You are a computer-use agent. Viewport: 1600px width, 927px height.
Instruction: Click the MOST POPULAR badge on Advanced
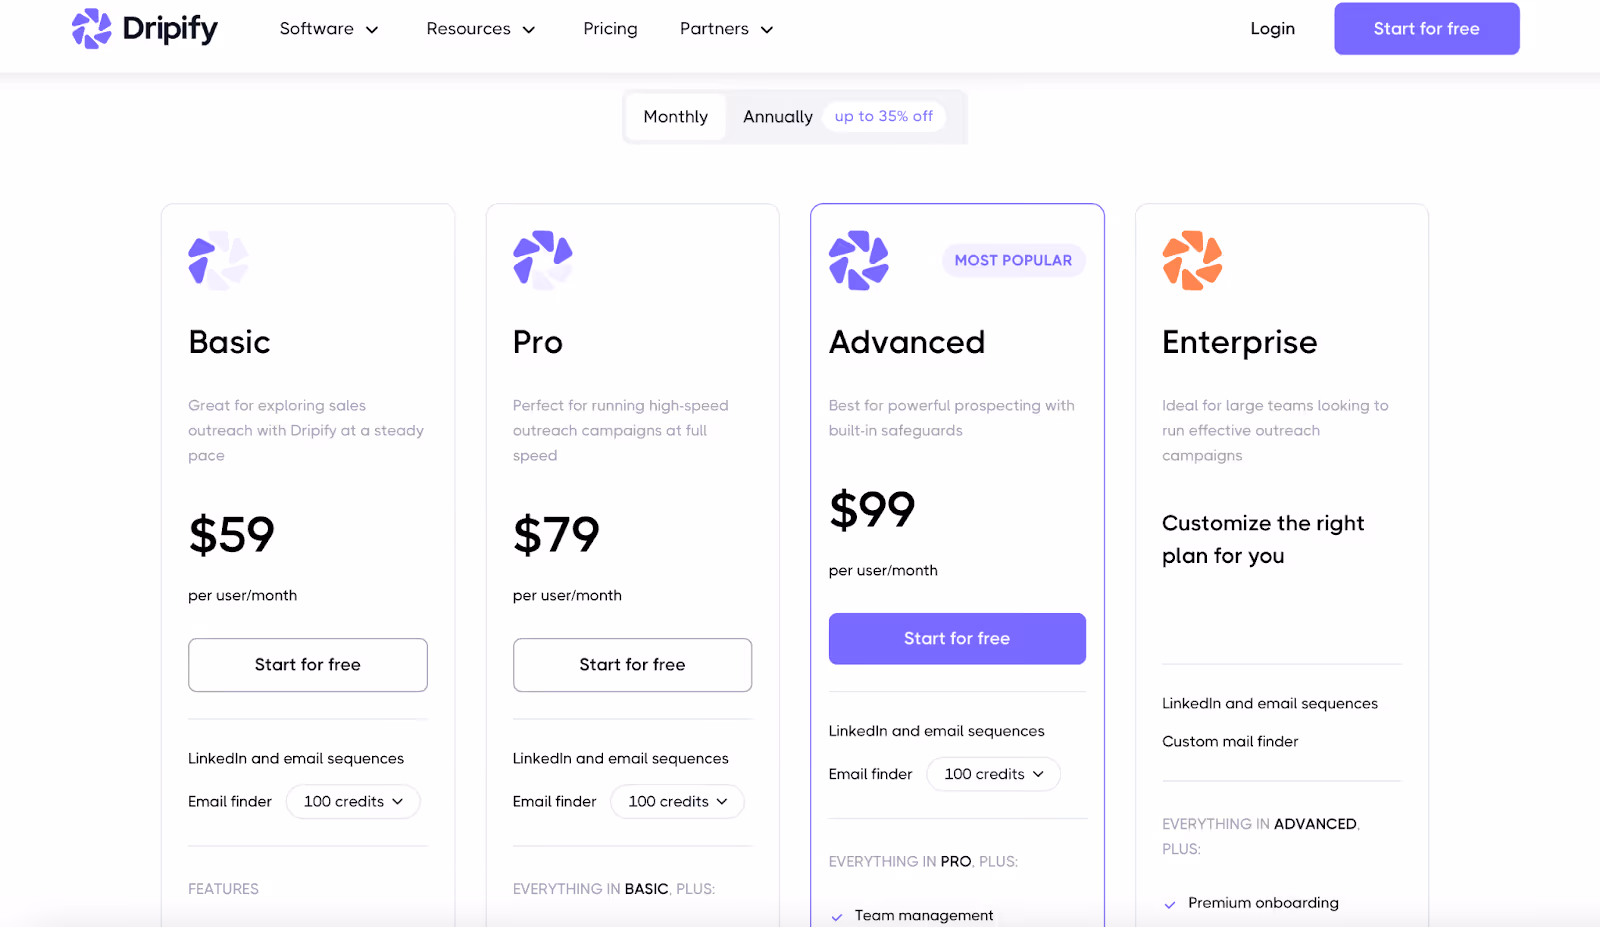point(1013,260)
